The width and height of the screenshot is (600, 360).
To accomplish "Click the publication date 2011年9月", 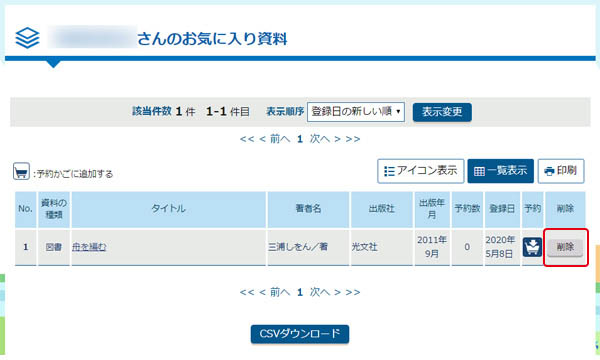I will tap(432, 247).
